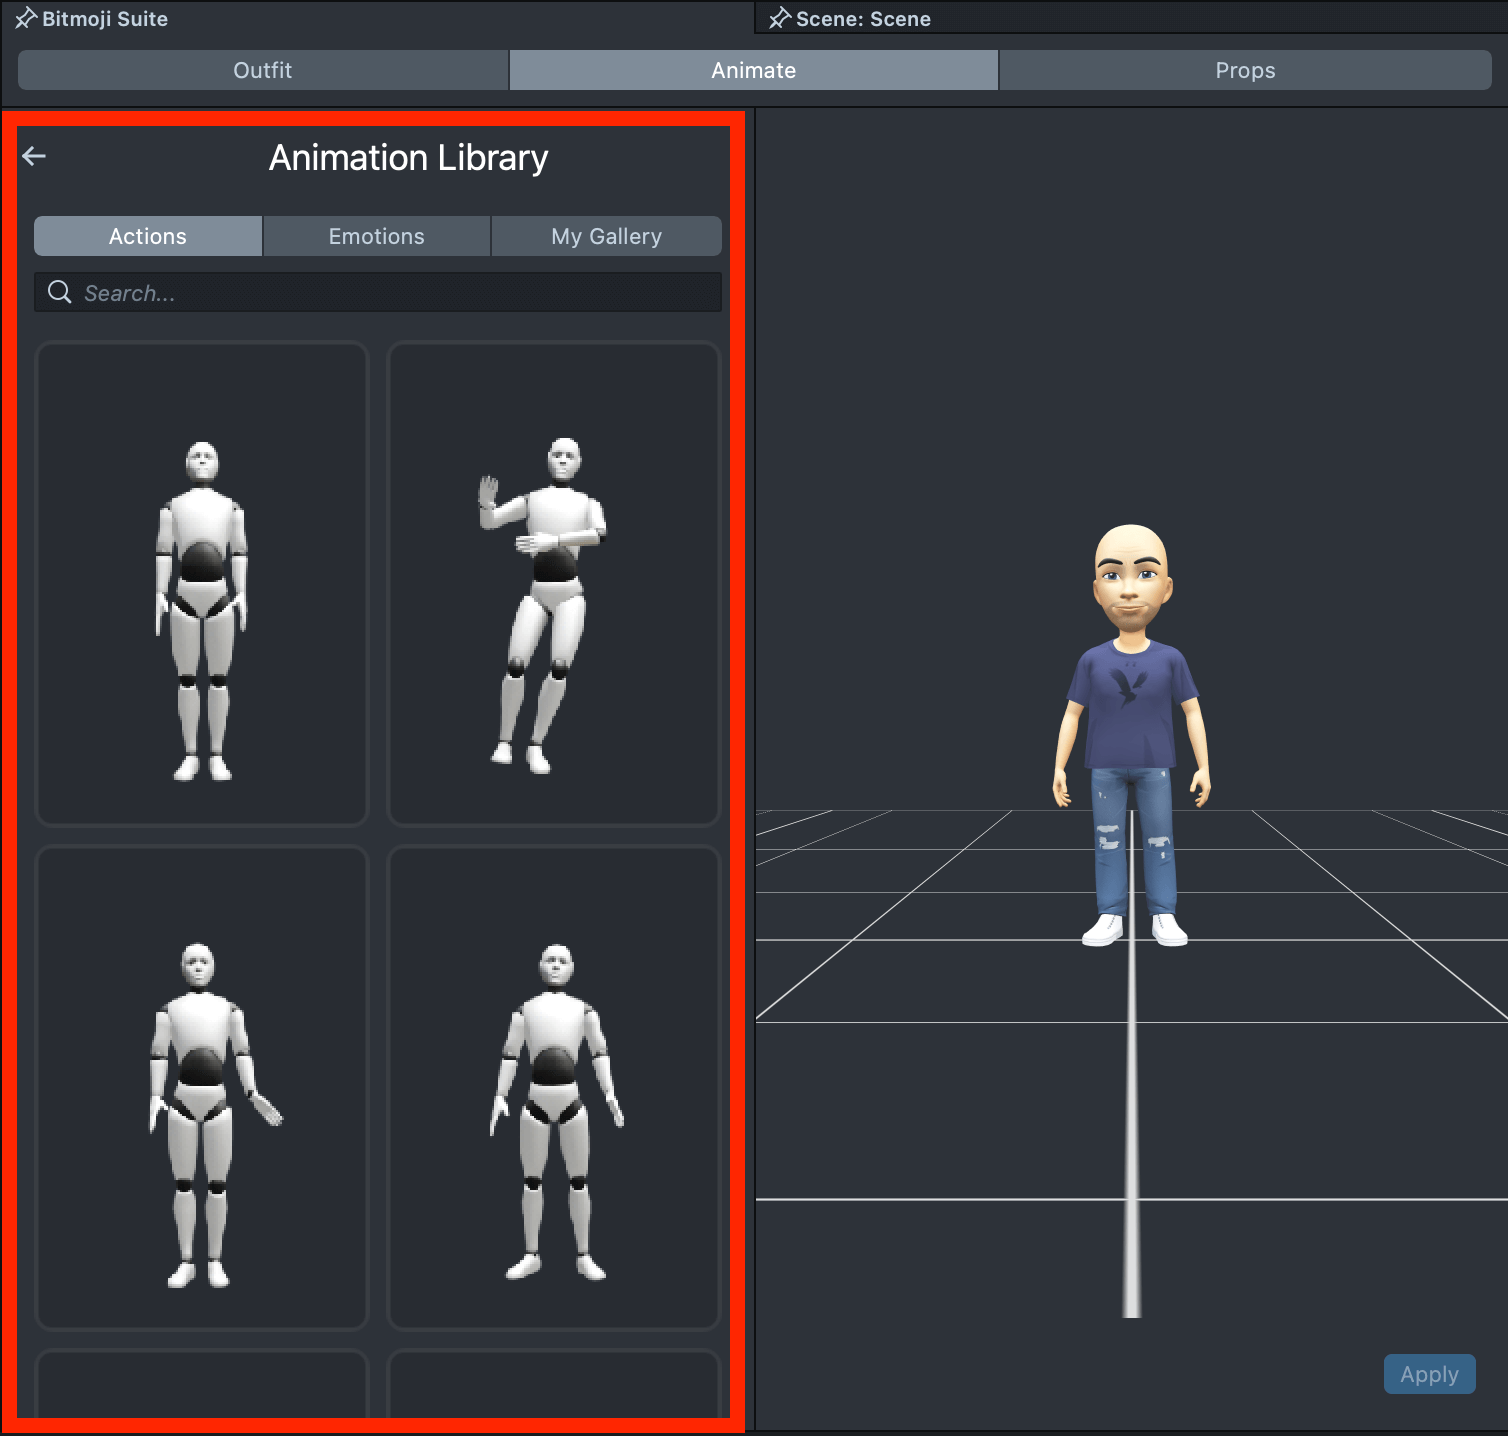Switch to the Outfit tab
The height and width of the screenshot is (1436, 1508).
click(263, 71)
